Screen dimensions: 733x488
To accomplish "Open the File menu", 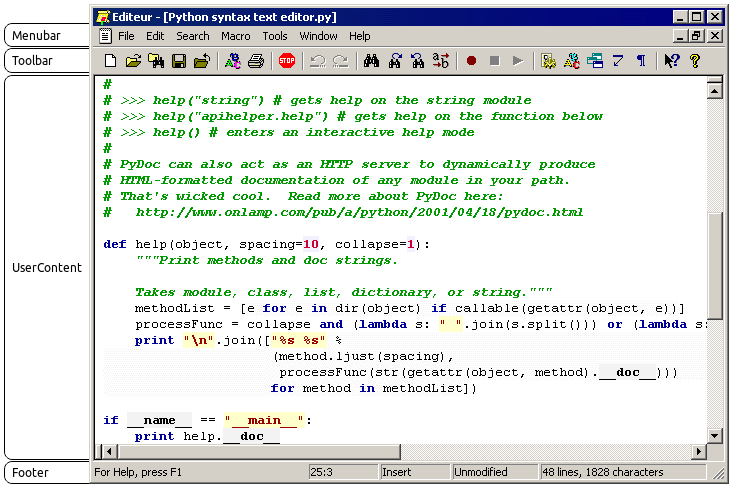I will tap(126, 36).
